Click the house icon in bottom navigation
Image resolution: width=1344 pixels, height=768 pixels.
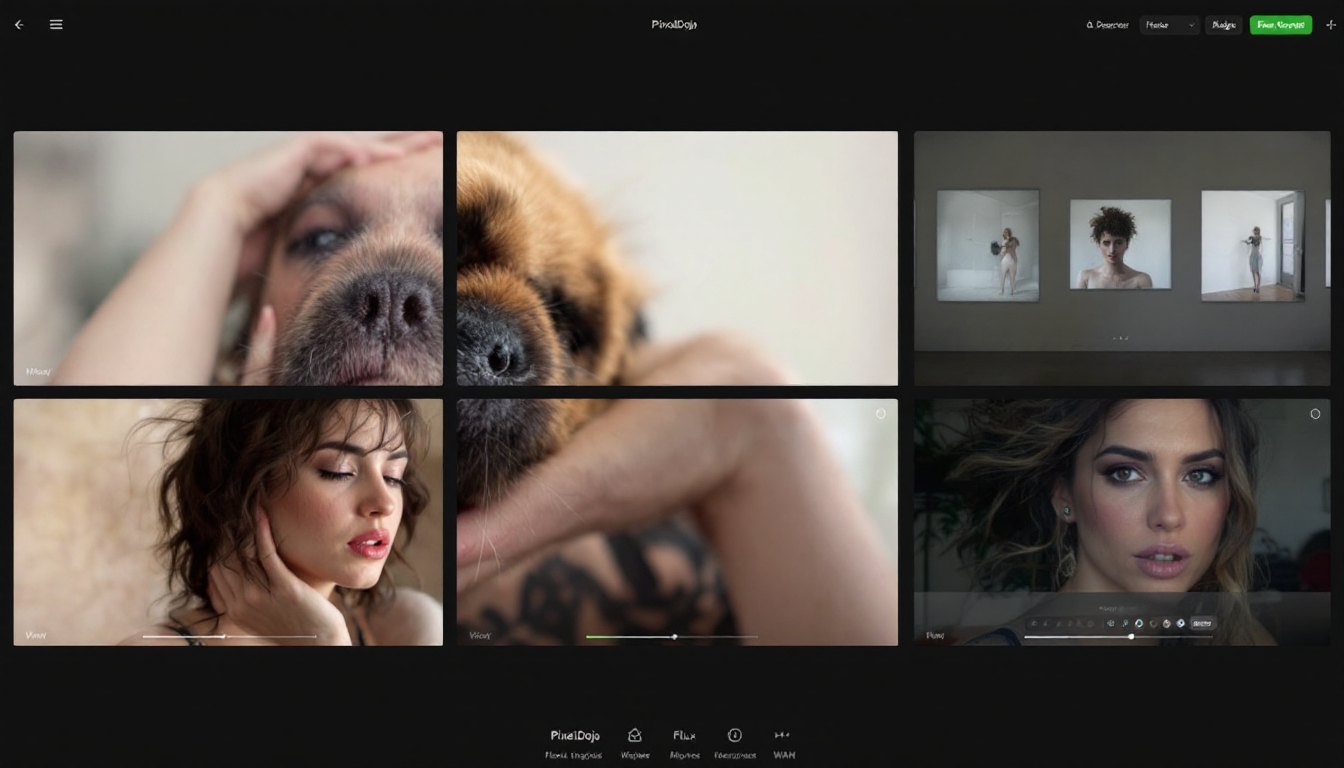[634, 735]
